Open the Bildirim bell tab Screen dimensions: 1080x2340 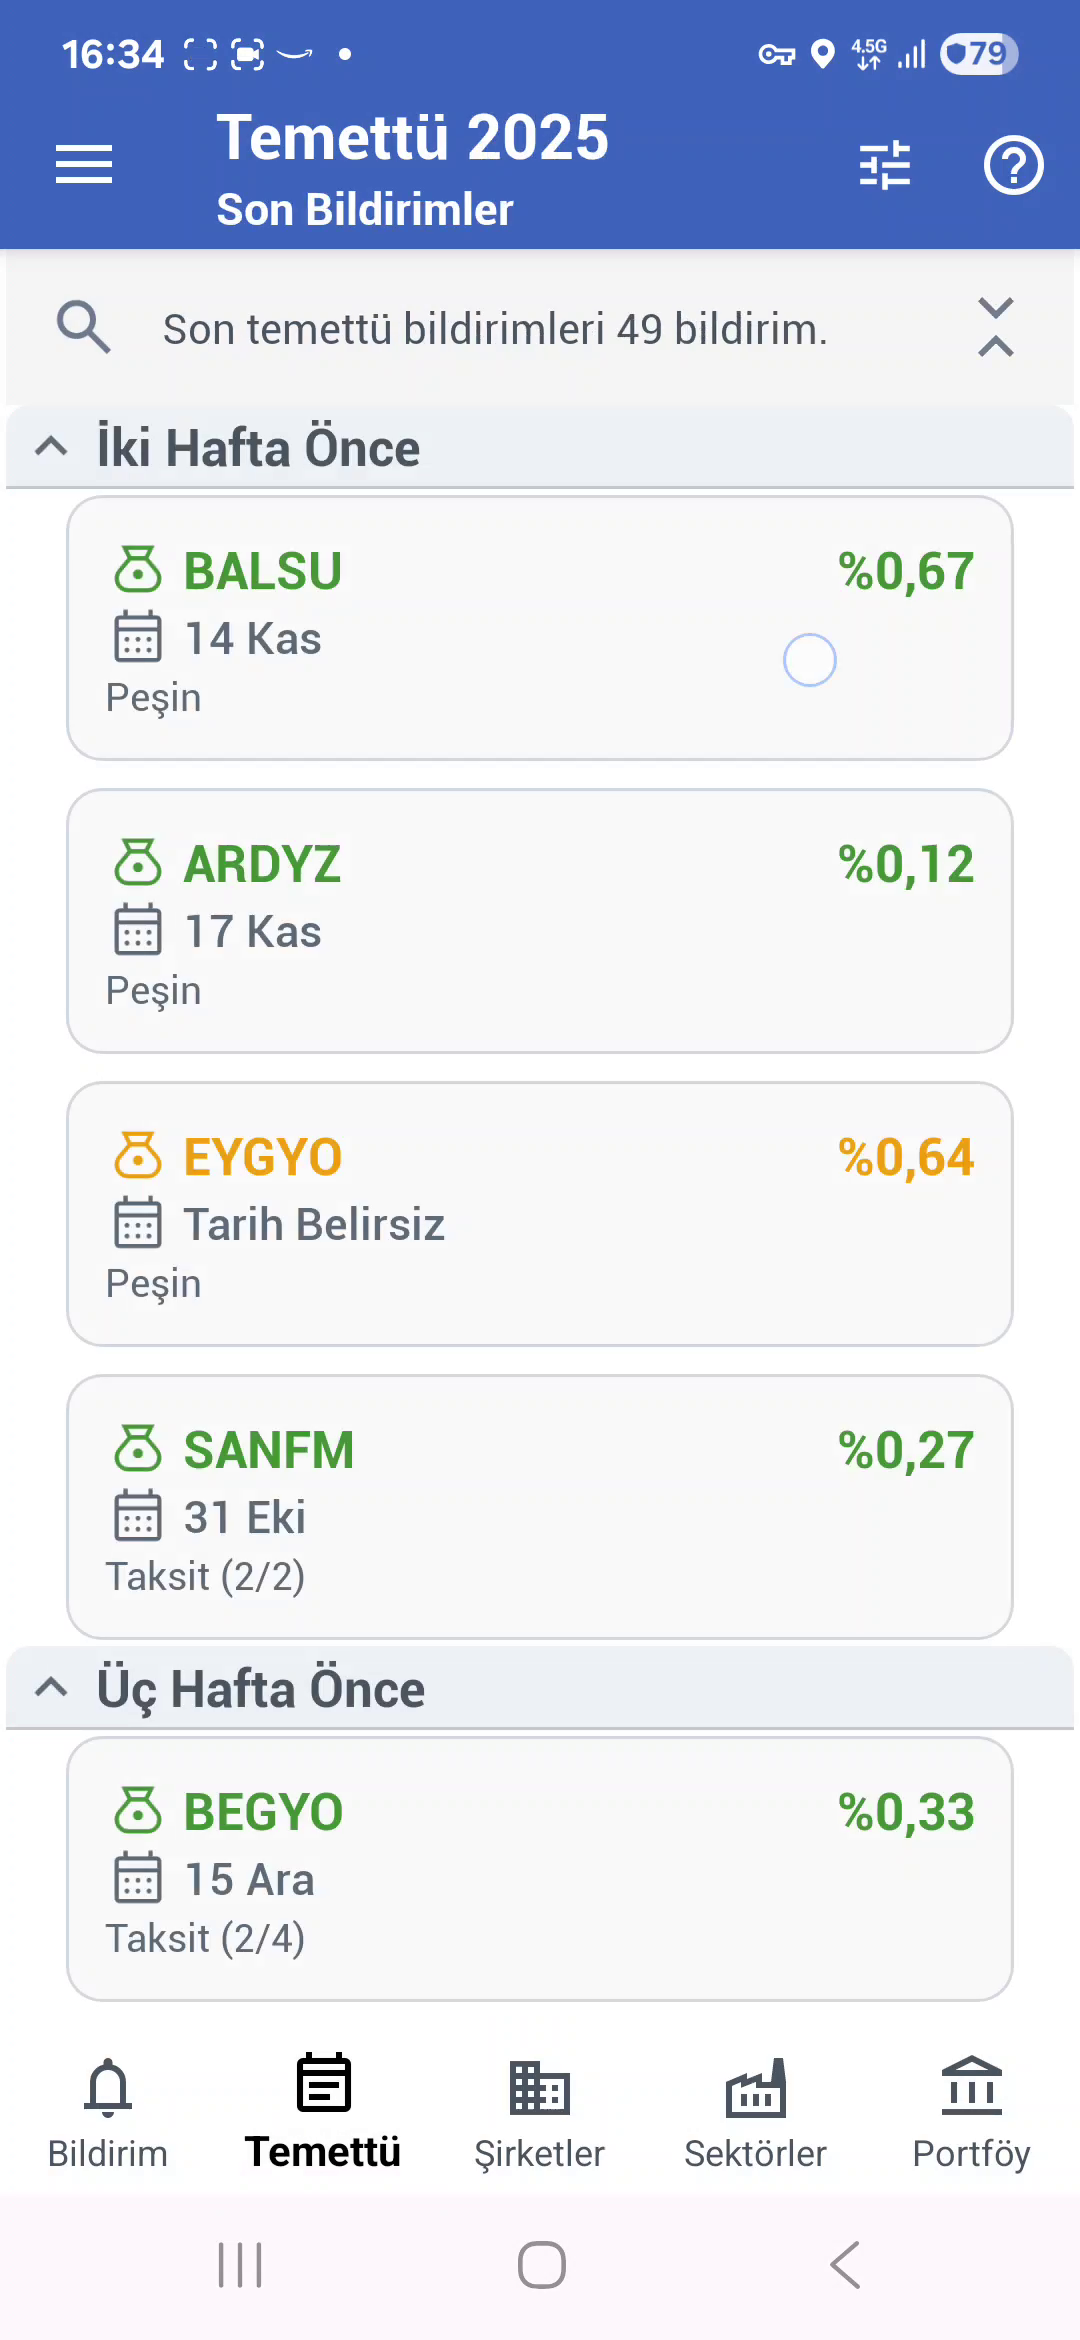tap(108, 2110)
